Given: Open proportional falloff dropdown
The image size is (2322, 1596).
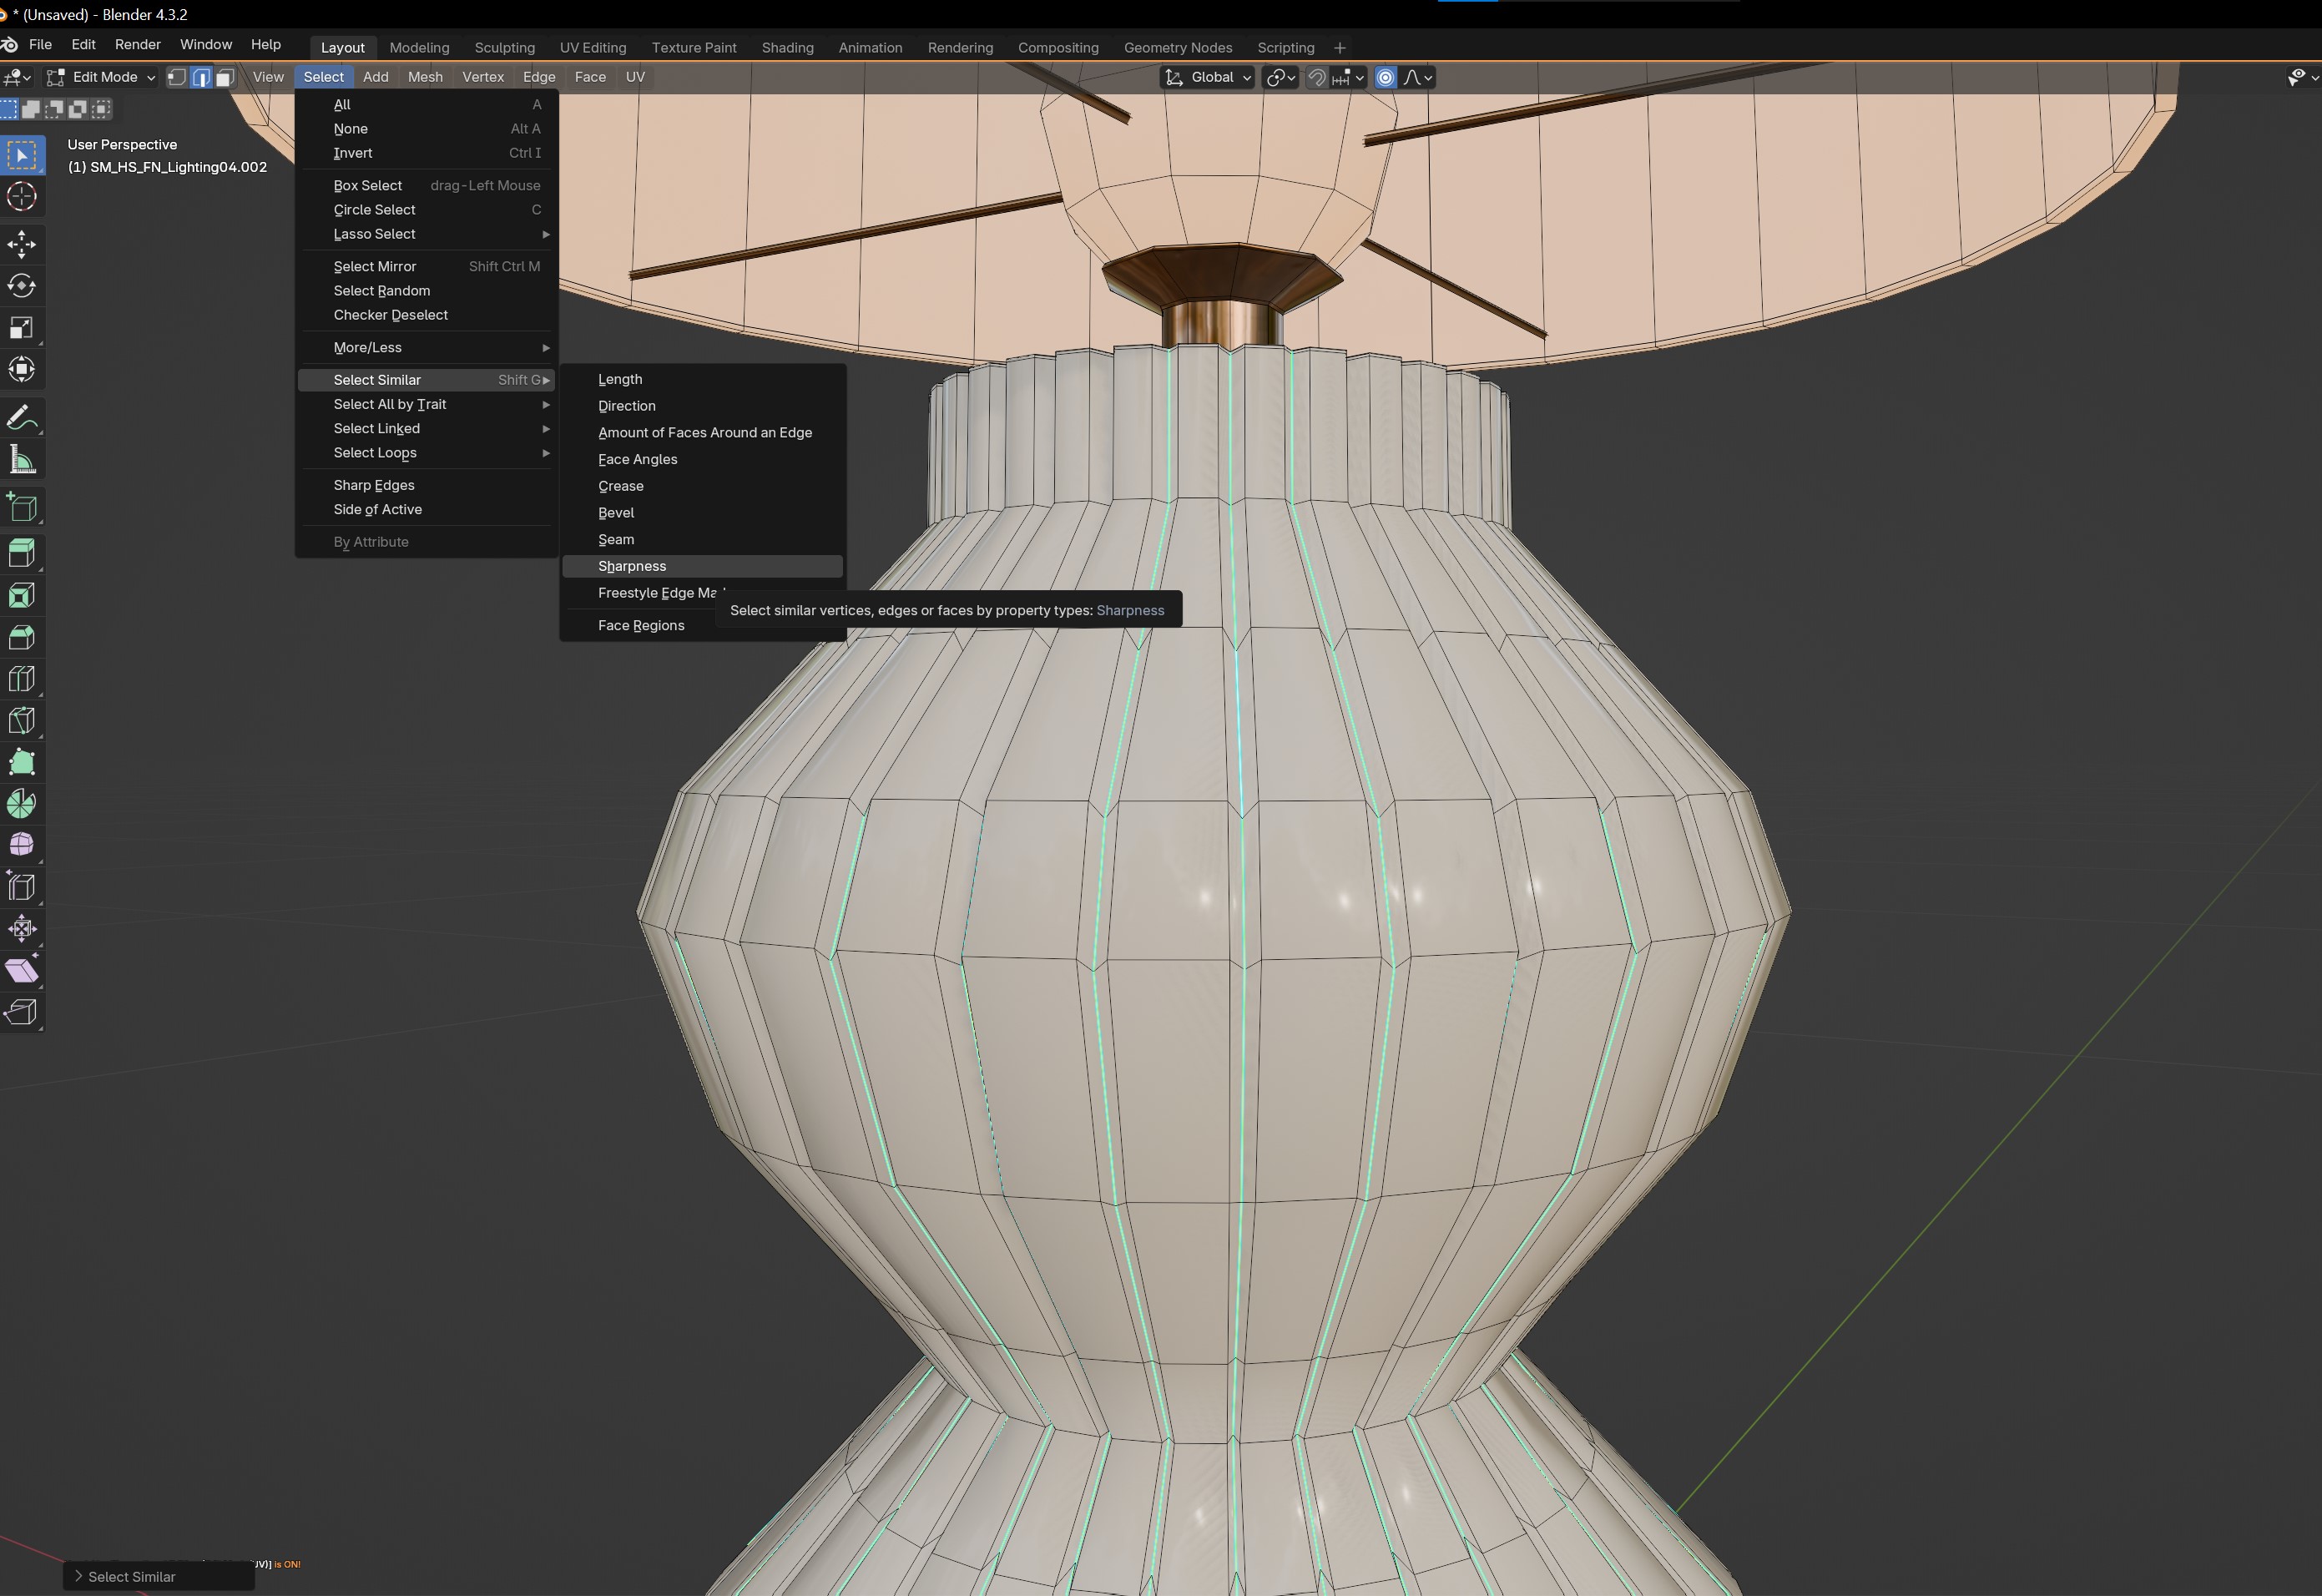Looking at the screenshot, I should click(1418, 77).
